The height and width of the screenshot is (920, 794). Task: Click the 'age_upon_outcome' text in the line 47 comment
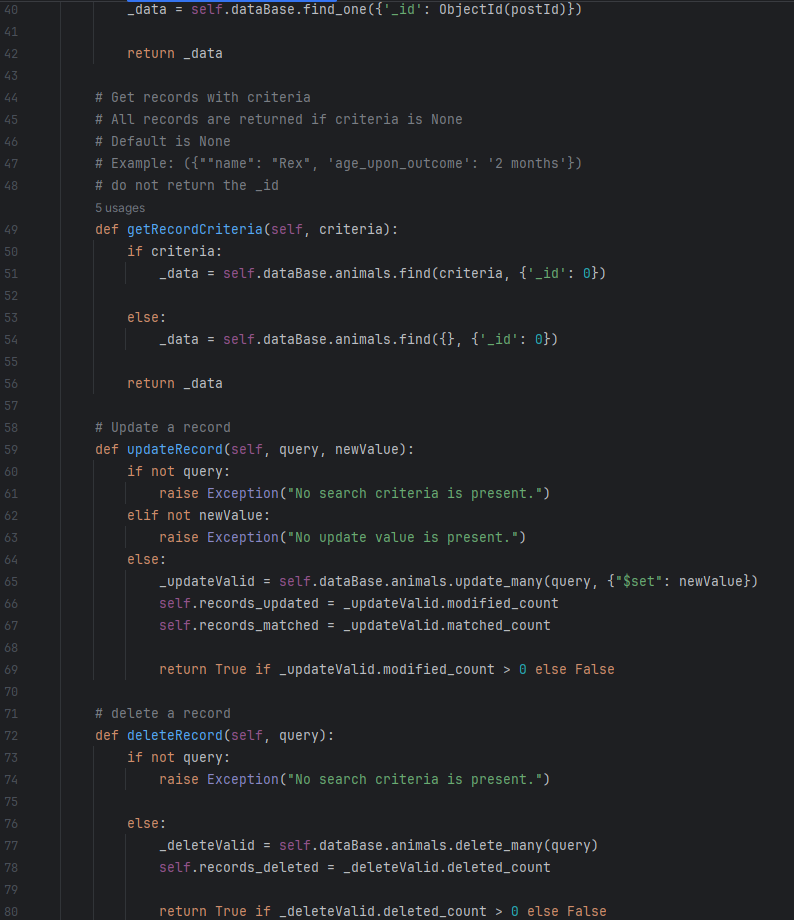click(x=398, y=163)
